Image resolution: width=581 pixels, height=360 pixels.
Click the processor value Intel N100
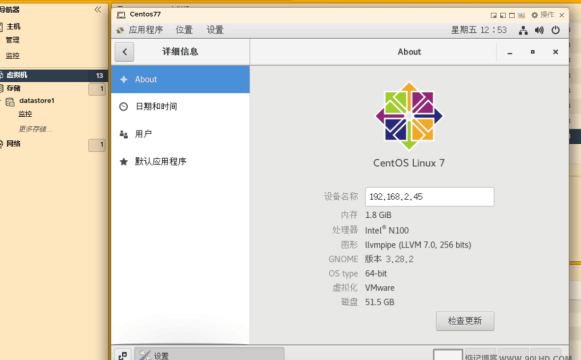(x=387, y=230)
